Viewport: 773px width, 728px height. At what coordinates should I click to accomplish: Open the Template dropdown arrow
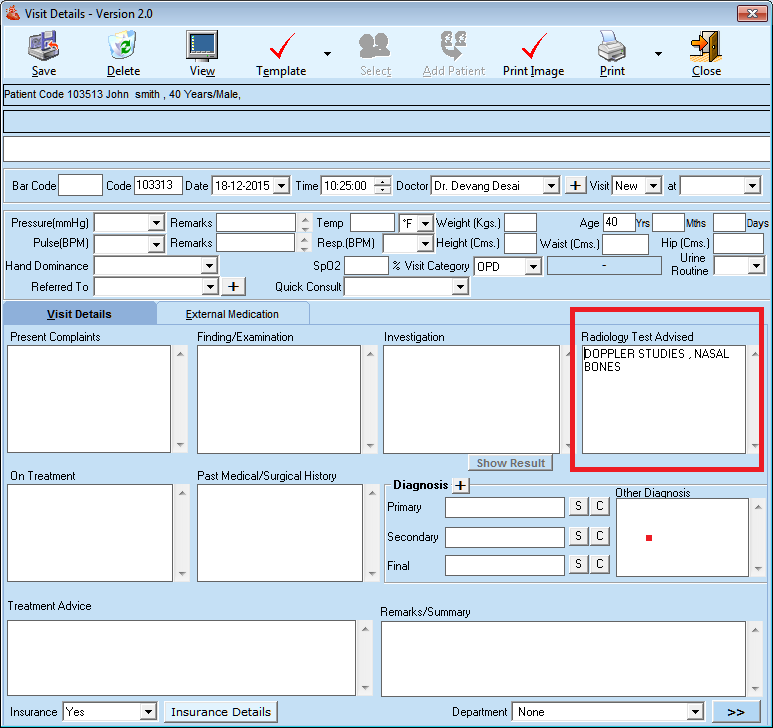pyautogui.click(x=327, y=53)
